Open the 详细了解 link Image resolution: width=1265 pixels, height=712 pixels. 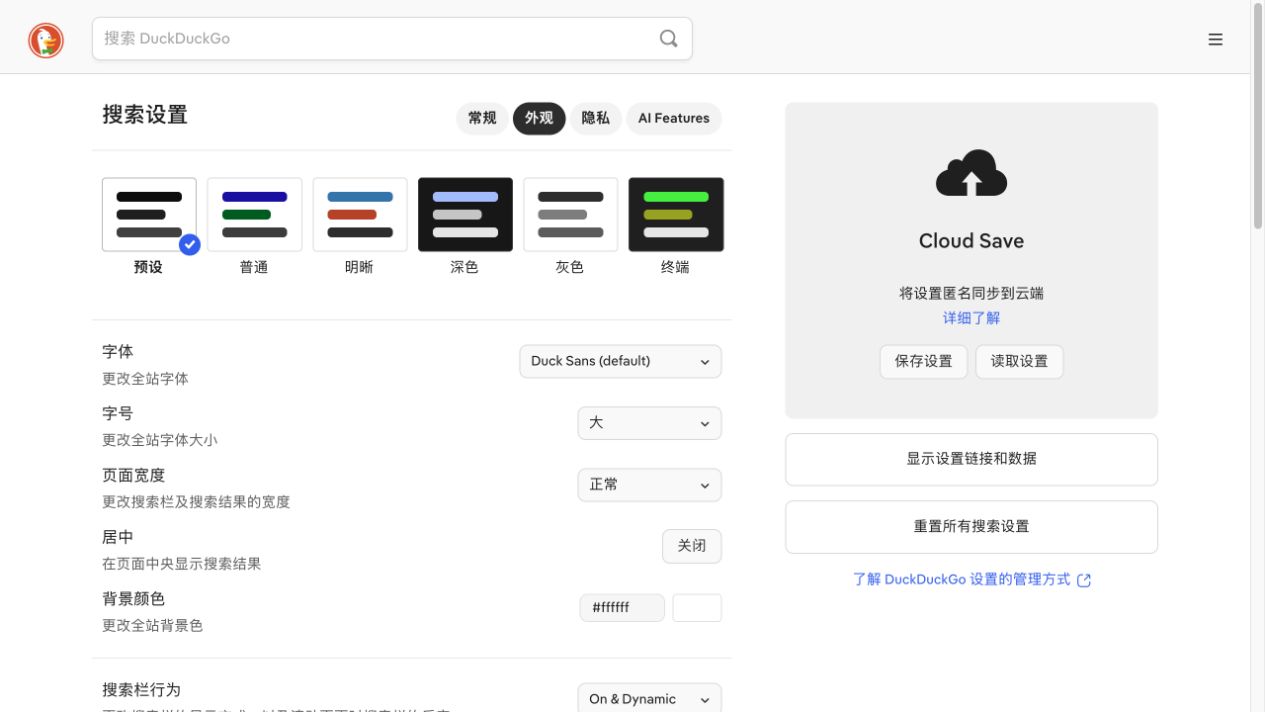pyautogui.click(x=971, y=318)
